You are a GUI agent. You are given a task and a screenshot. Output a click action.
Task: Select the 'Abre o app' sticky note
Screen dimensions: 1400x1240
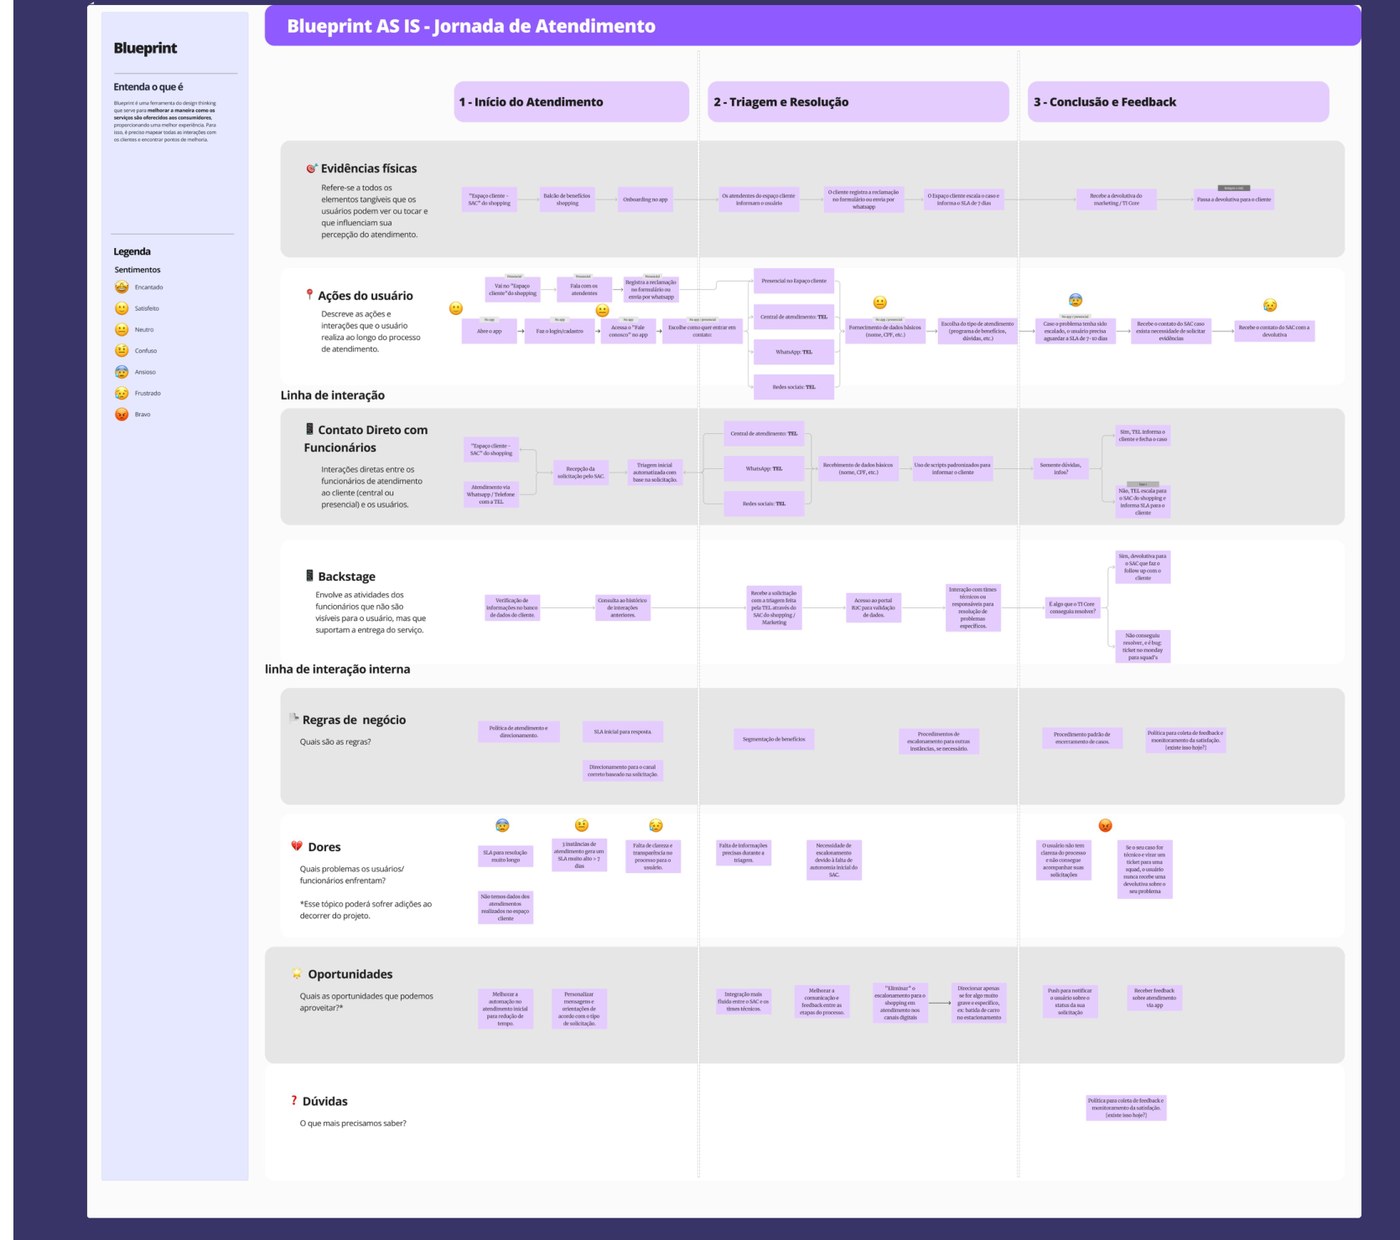tap(490, 331)
